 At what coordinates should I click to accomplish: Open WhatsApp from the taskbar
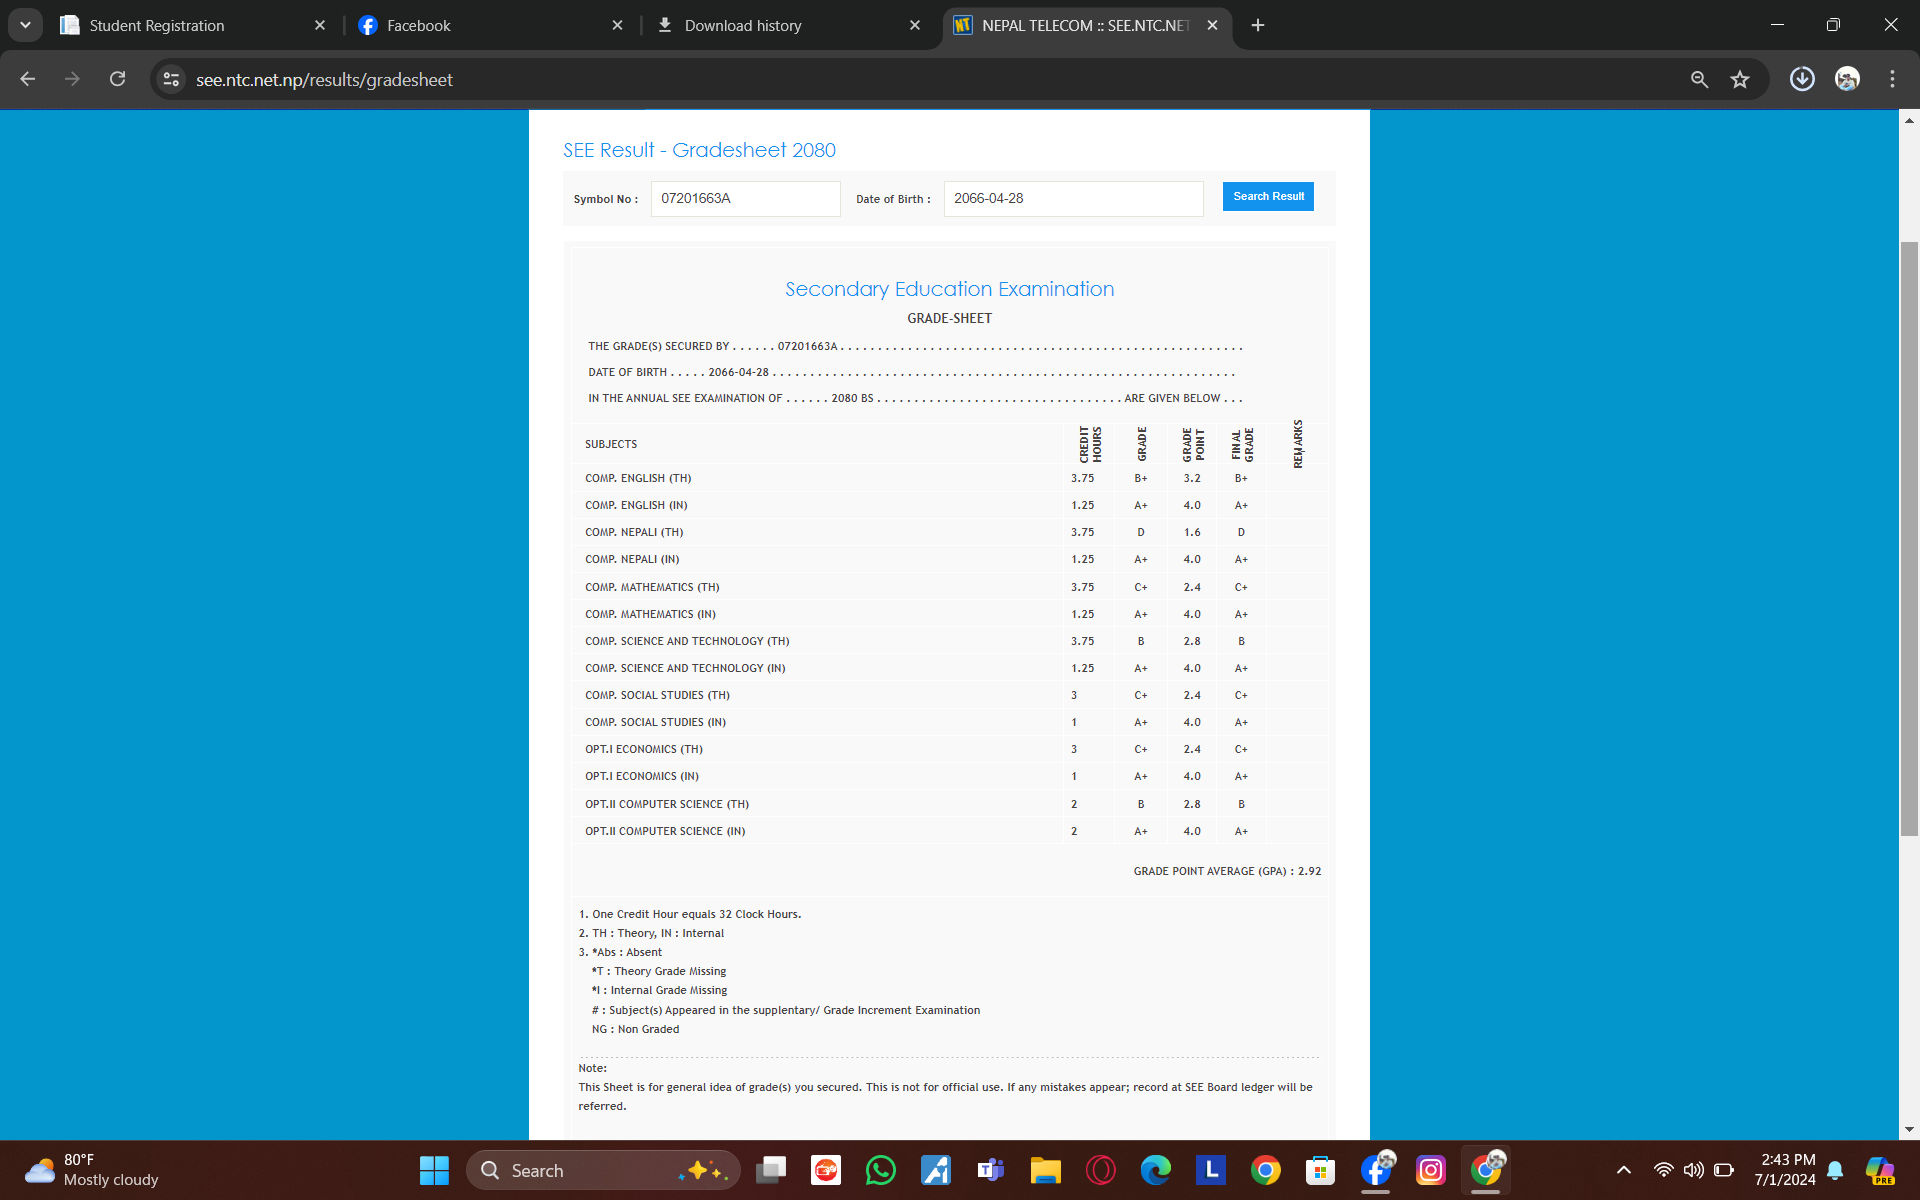click(880, 1170)
